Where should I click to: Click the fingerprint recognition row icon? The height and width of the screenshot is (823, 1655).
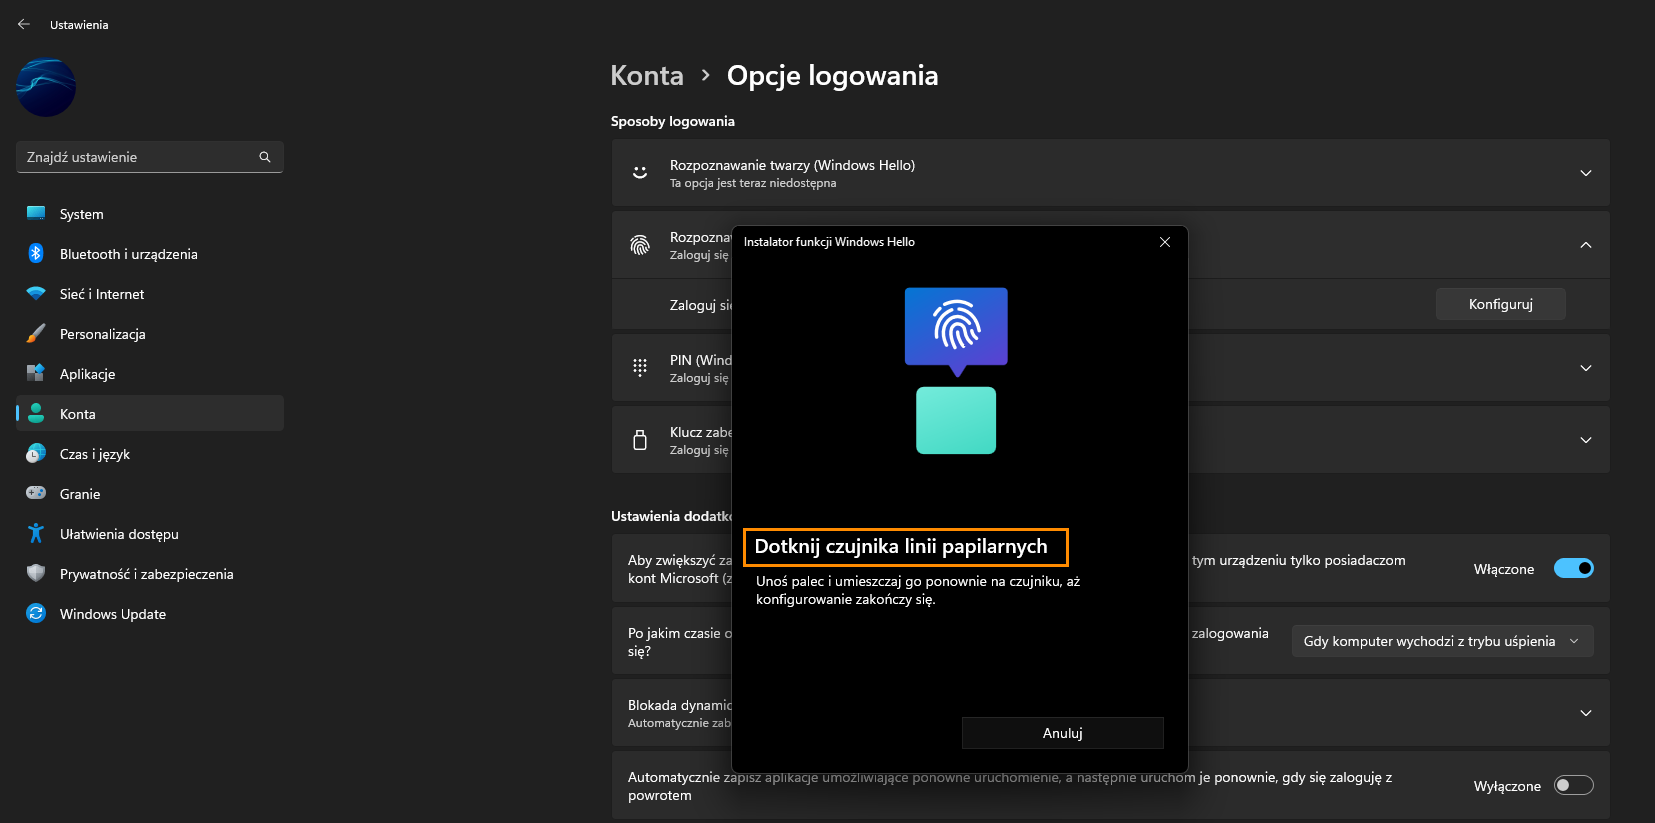tap(640, 245)
